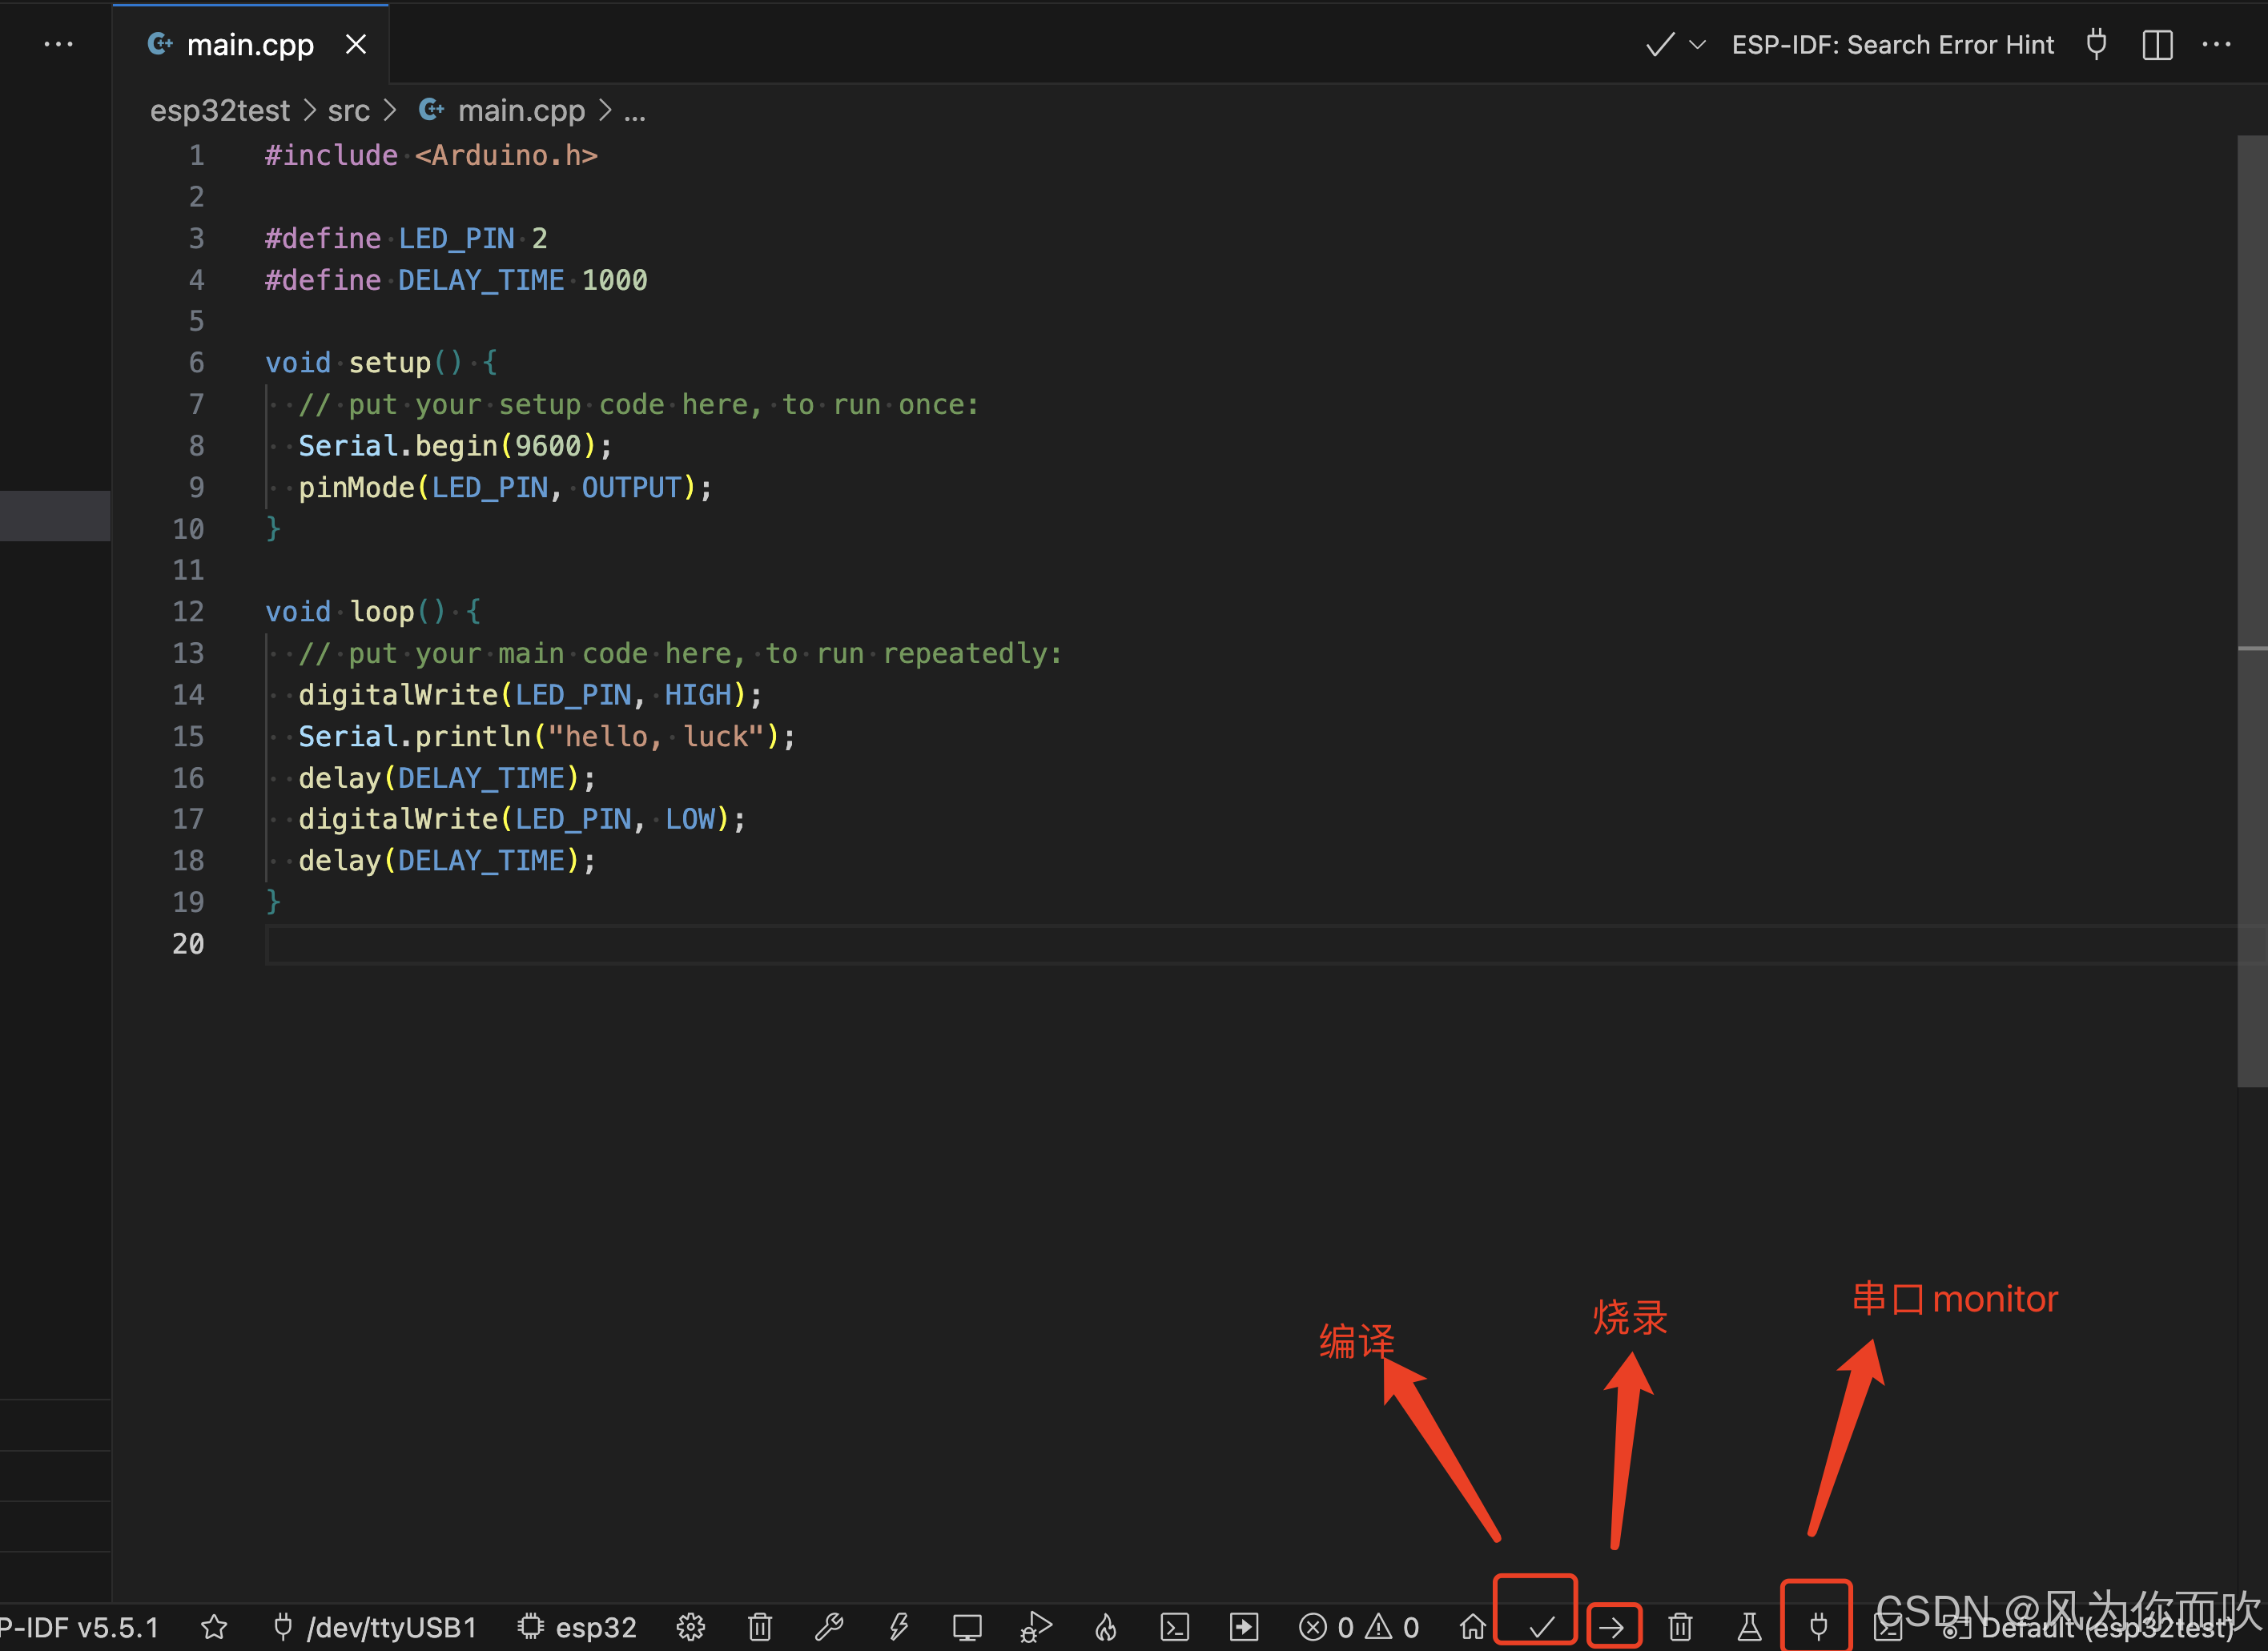This screenshot has height=1651, width=2268.
Task: Click ESP-IDF build wrench icon
Action: click(829, 1627)
